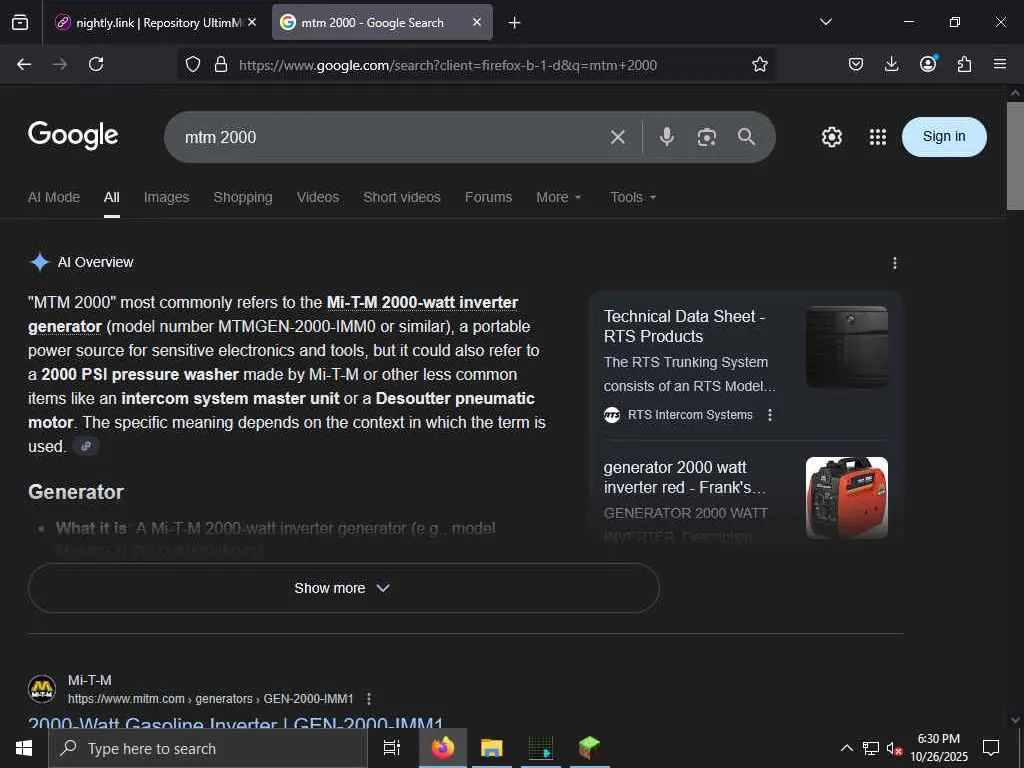1024x768 pixels.
Task: Start Google voice search microphone
Action: (667, 136)
